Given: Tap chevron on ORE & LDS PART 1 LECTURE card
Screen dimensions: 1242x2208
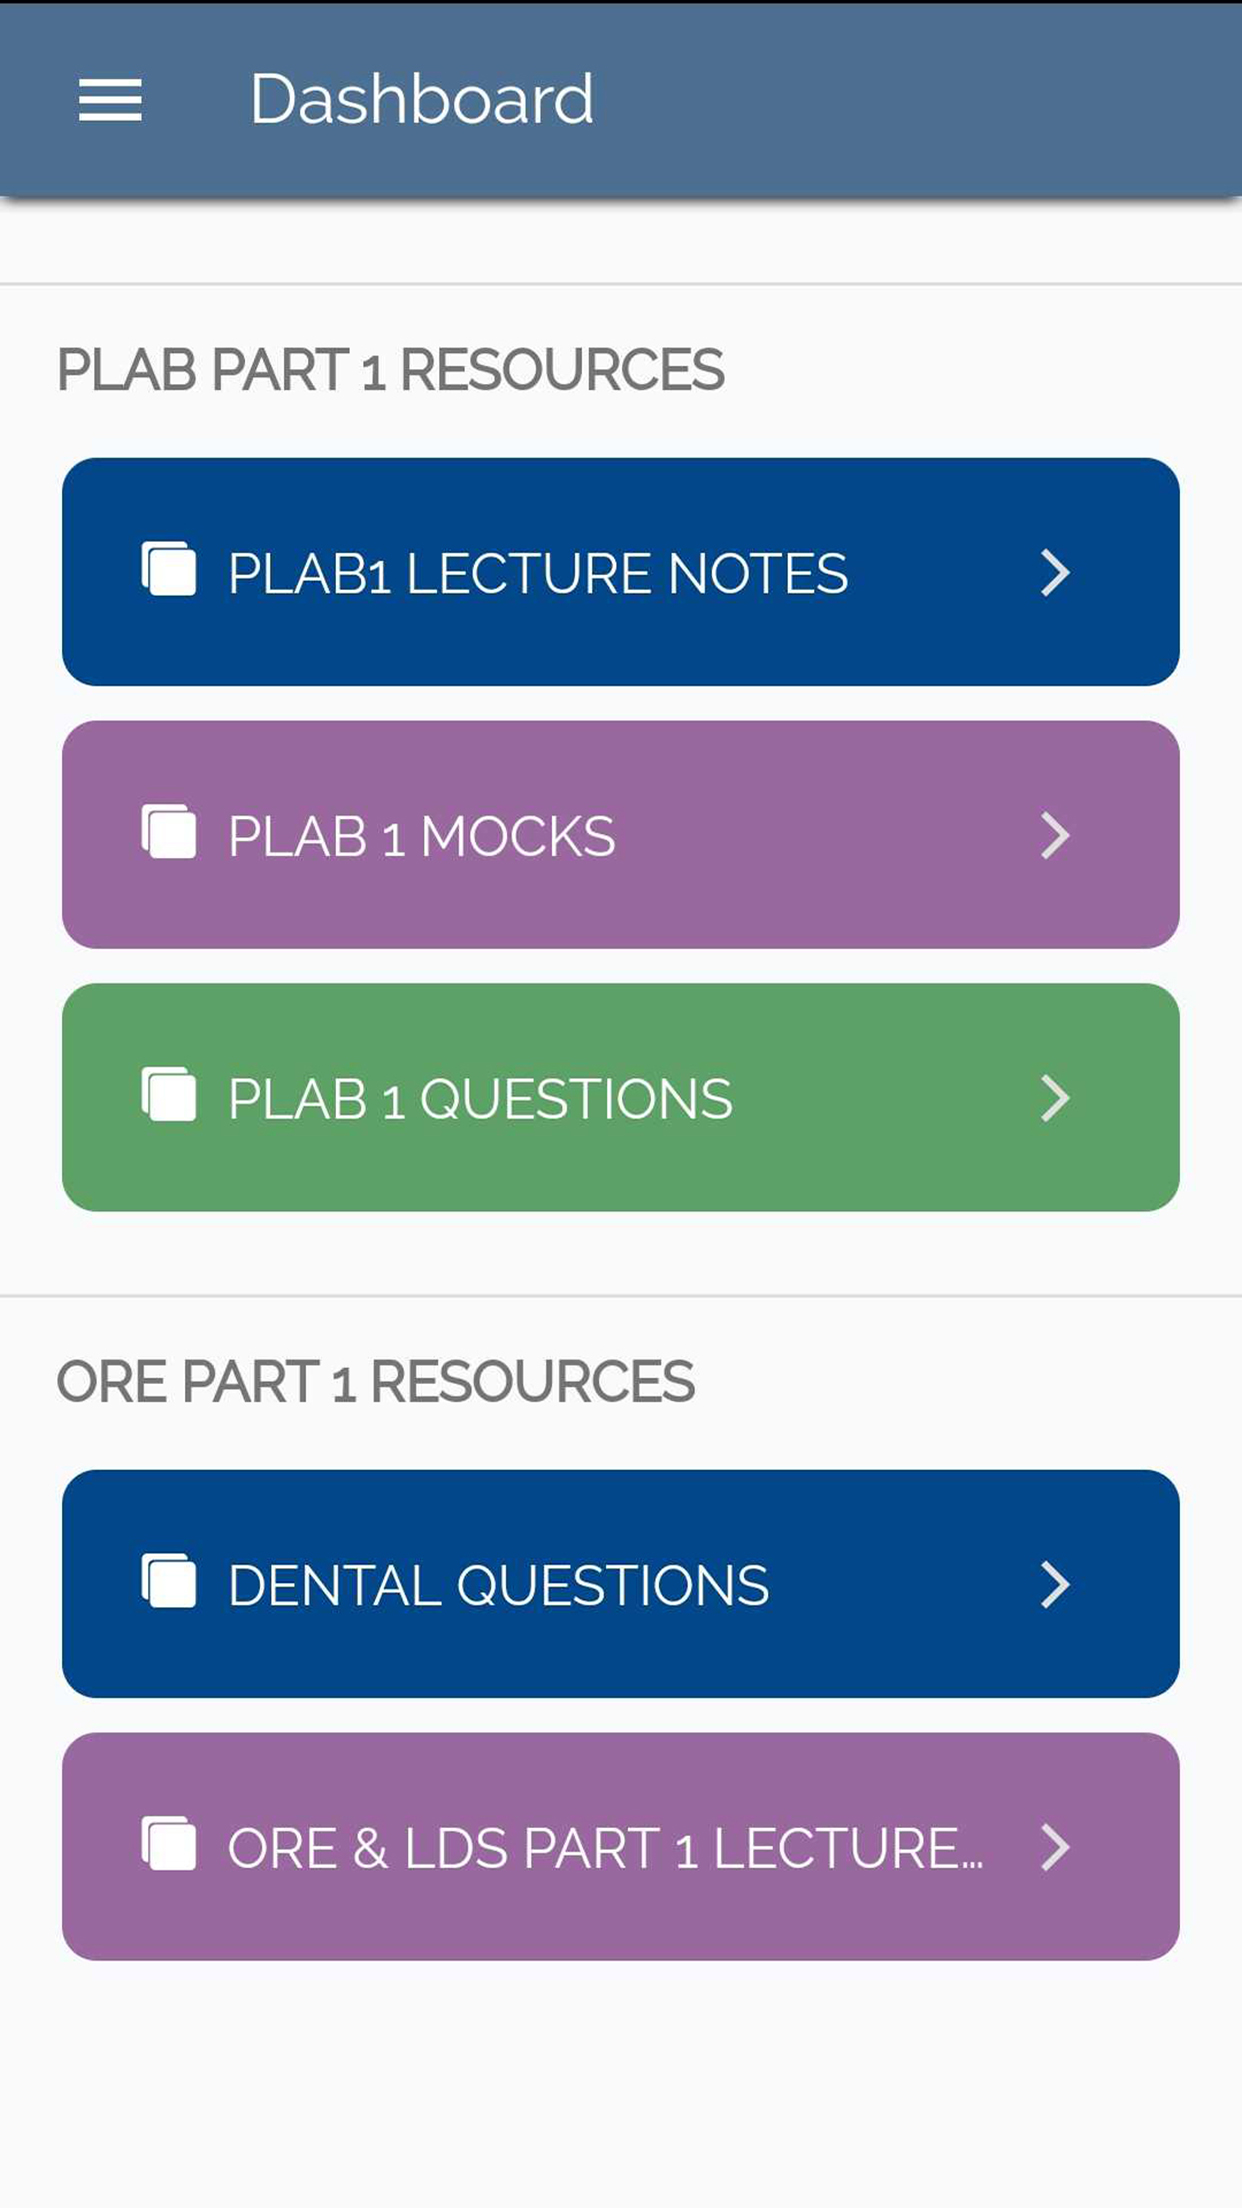Looking at the screenshot, I should tap(1055, 1847).
